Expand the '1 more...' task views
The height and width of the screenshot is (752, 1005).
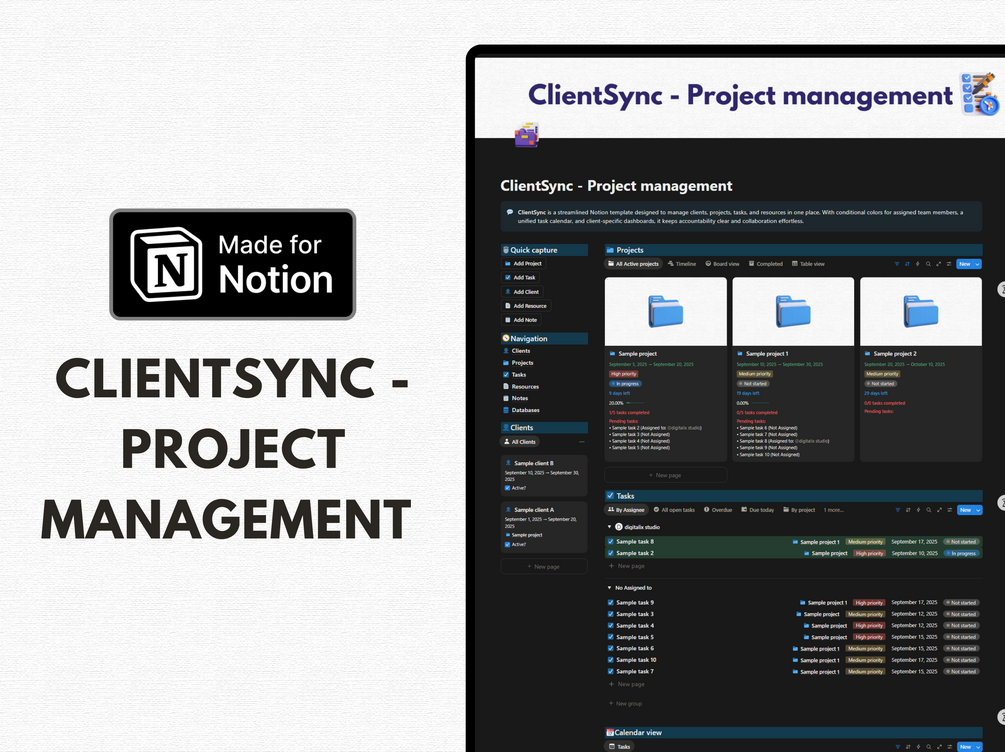pyautogui.click(x=834, y=510)
